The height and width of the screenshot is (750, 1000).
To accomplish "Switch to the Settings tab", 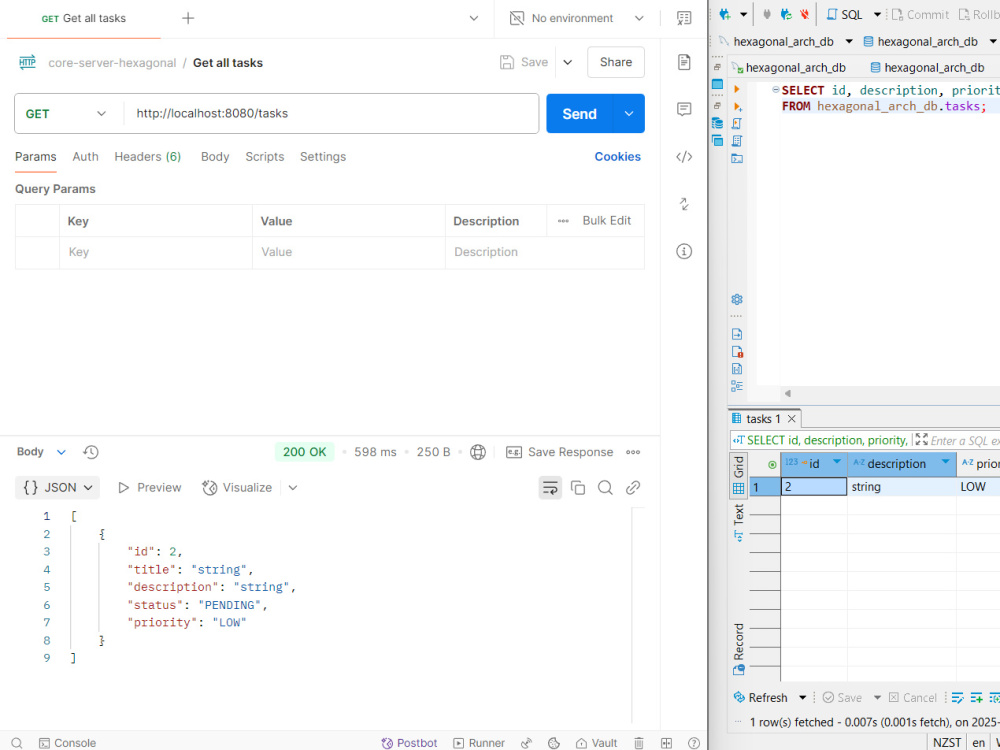I will 323,157.
